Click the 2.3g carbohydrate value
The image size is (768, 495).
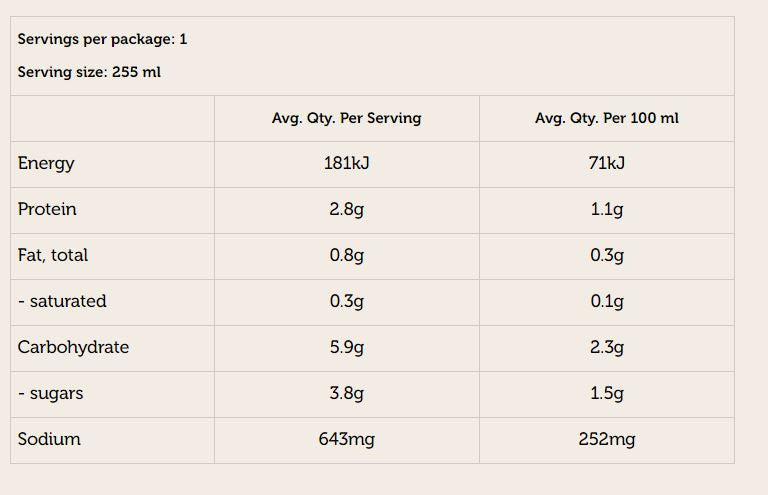click(x=606, y=347)
